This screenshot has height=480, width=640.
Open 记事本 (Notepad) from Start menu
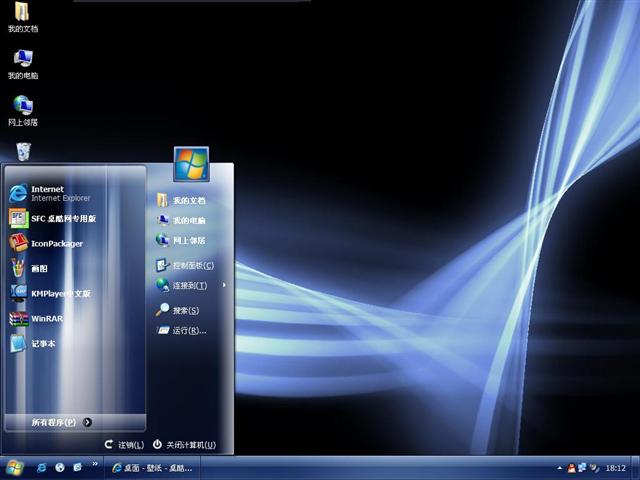(x=76, y=343)
